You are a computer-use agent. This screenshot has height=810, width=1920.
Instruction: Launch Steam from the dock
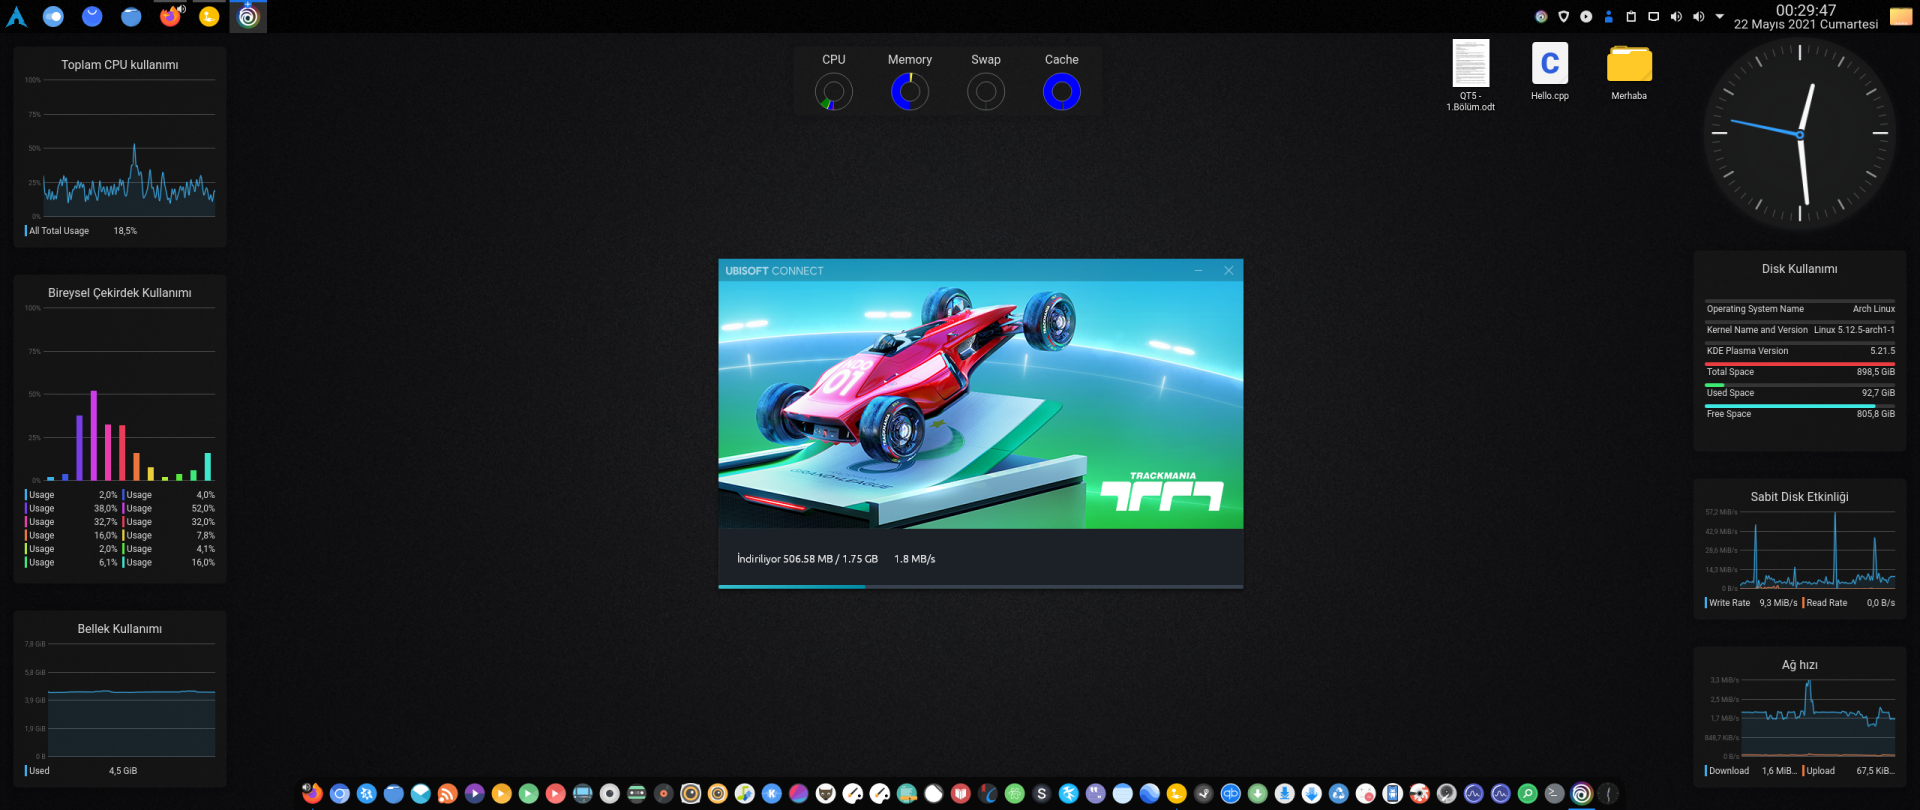[1204, 794]
